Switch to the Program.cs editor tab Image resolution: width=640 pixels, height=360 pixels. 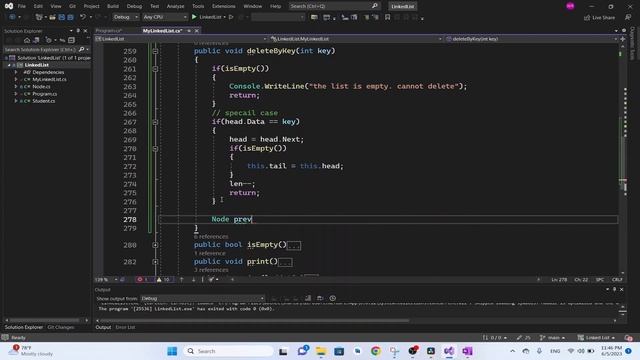click(109, 31)
